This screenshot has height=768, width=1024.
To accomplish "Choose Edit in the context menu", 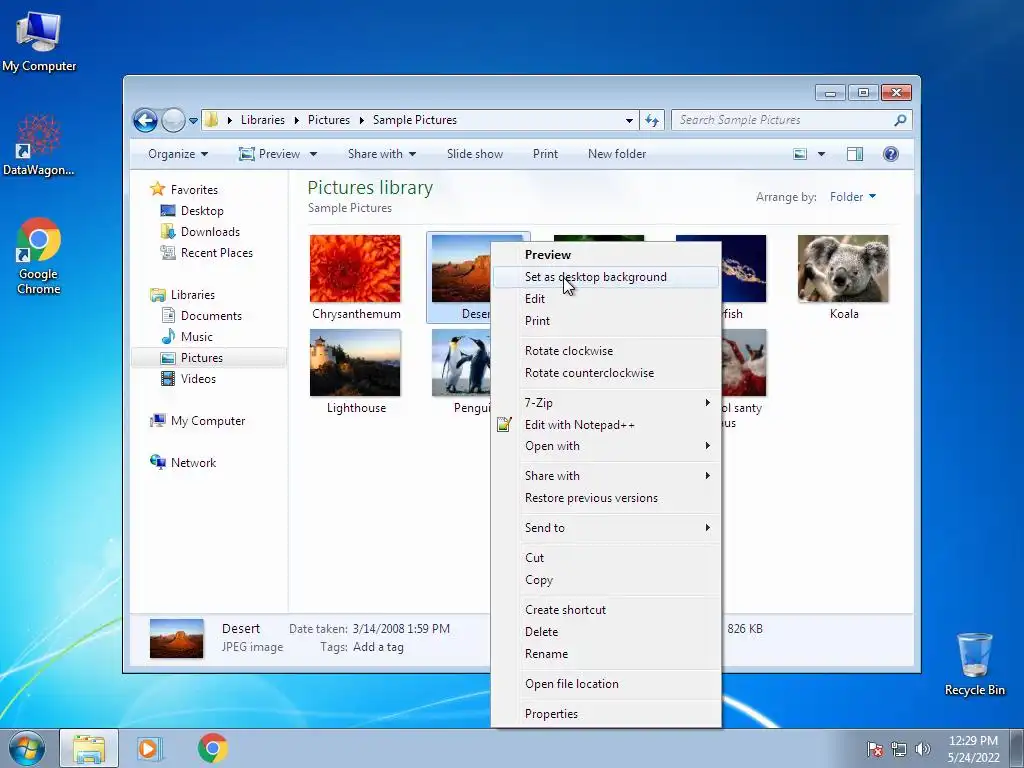I will pyautogui.click(x=606, y=299).
